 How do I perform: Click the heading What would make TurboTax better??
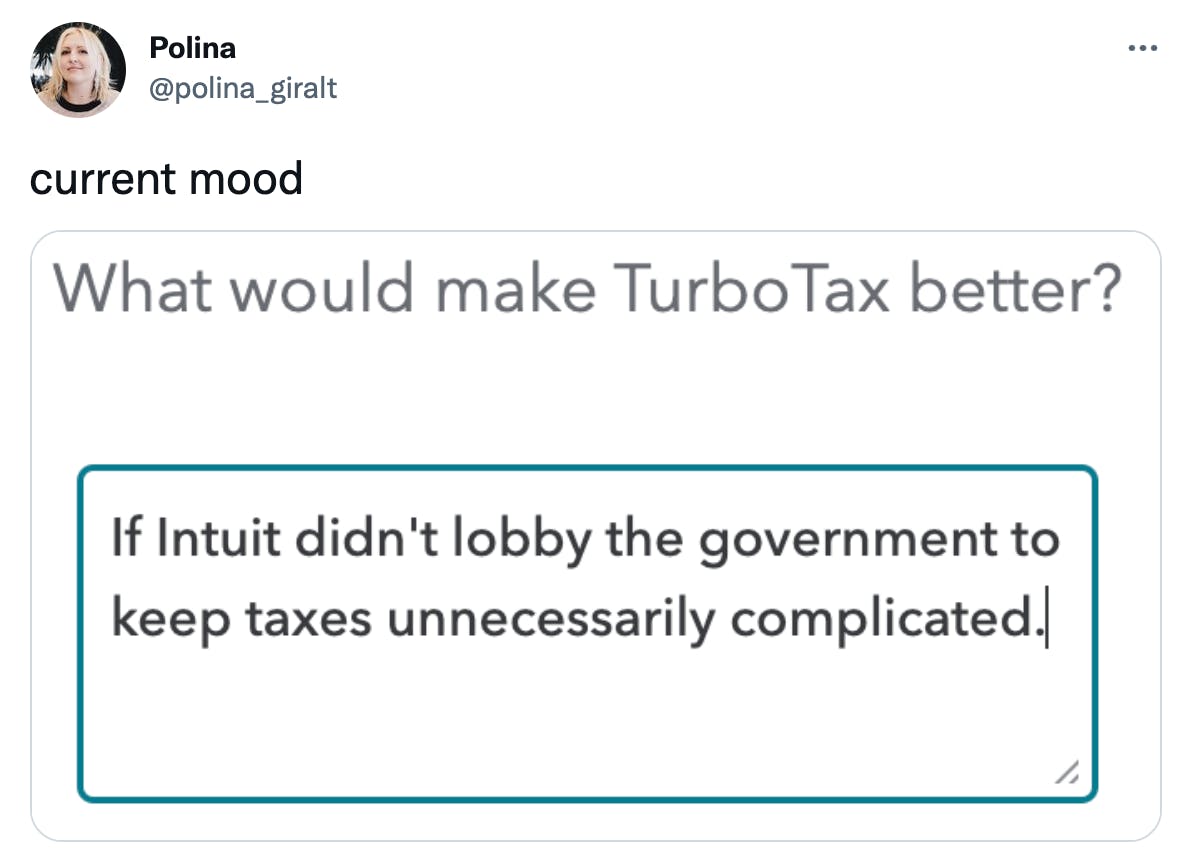click(x=587, y=288)
